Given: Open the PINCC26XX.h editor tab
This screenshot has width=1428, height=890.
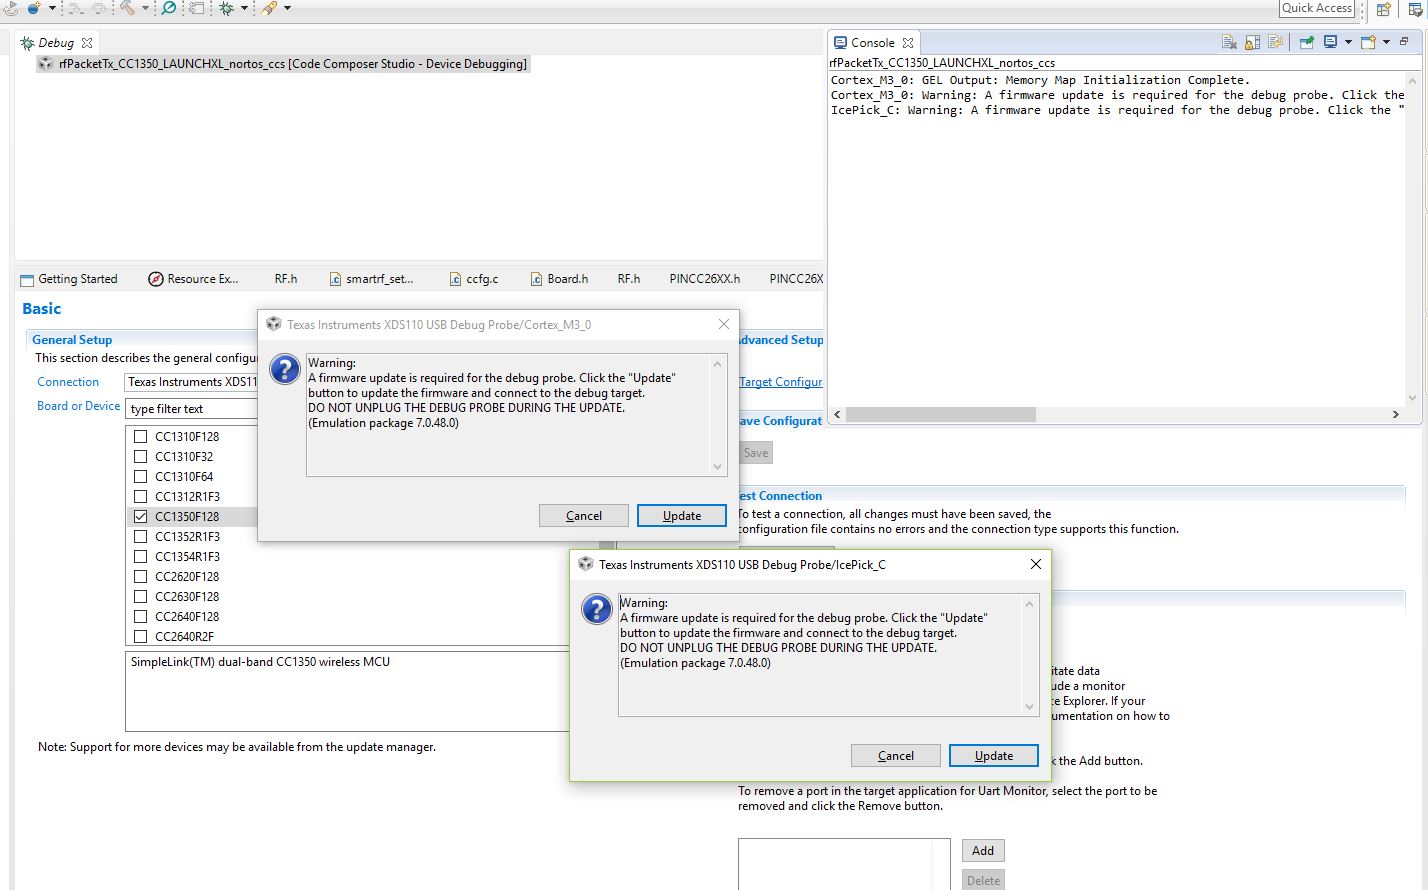Looking at the screenshot, I should coord(705,279).
